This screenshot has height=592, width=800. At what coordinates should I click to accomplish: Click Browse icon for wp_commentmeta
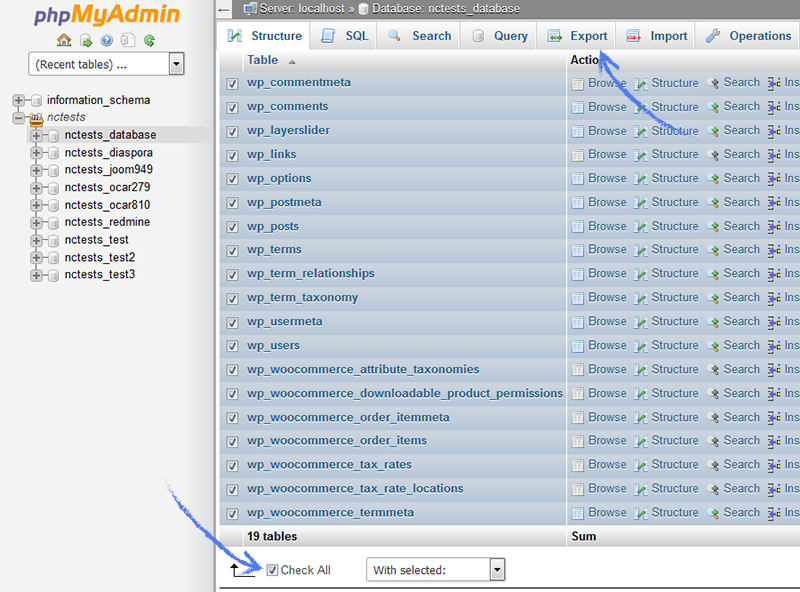[x=578, y=84]
